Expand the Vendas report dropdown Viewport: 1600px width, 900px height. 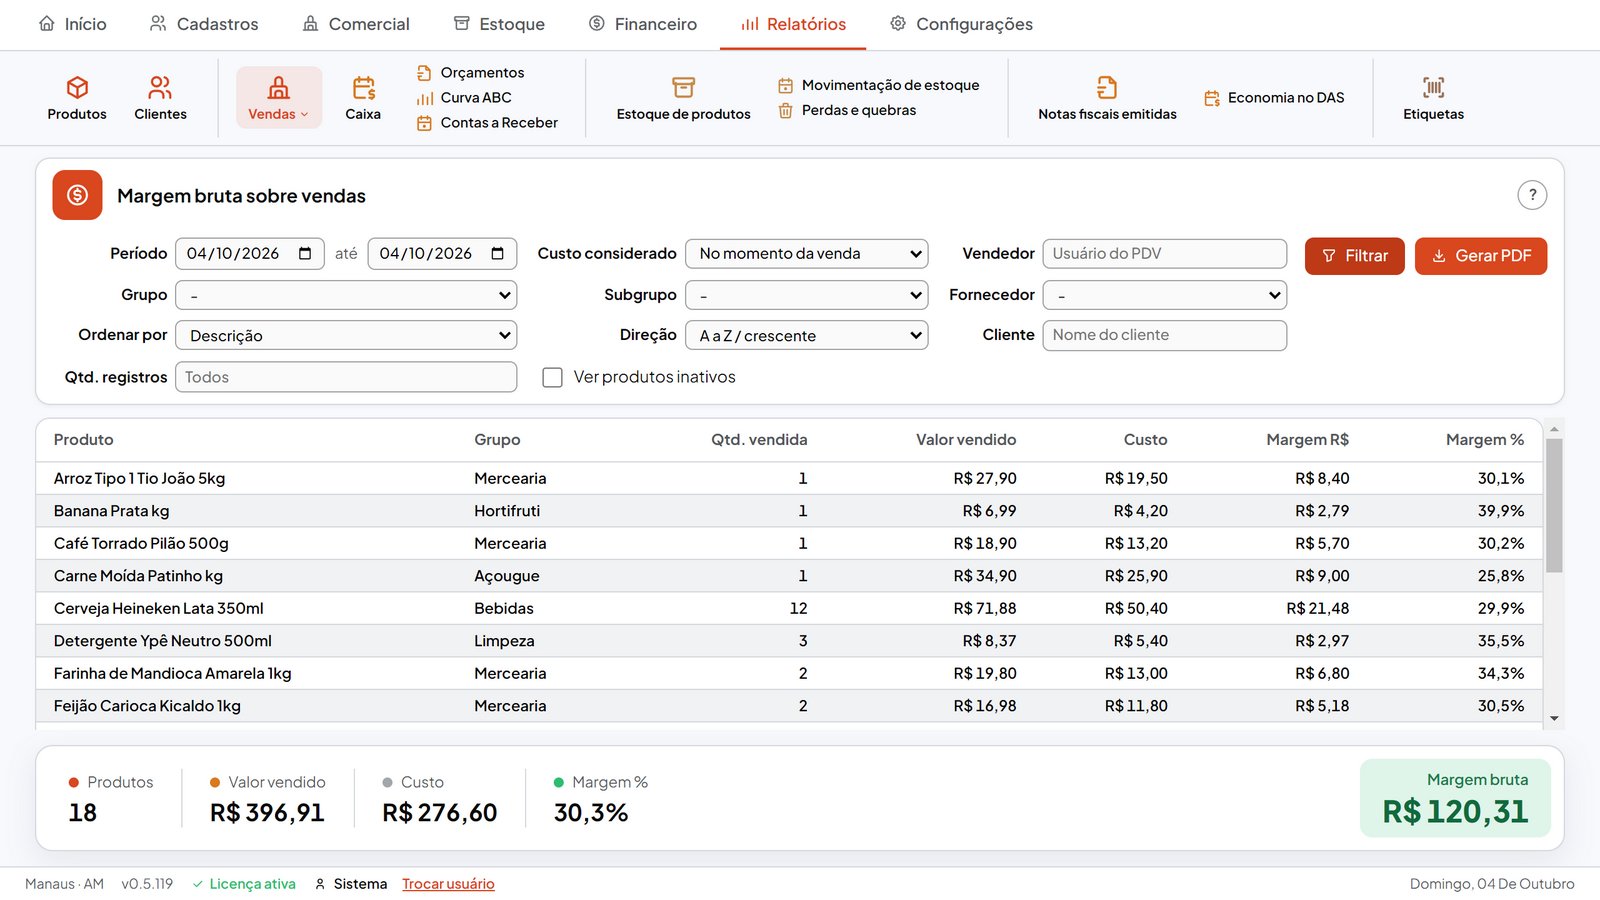[x=279, y=98]
